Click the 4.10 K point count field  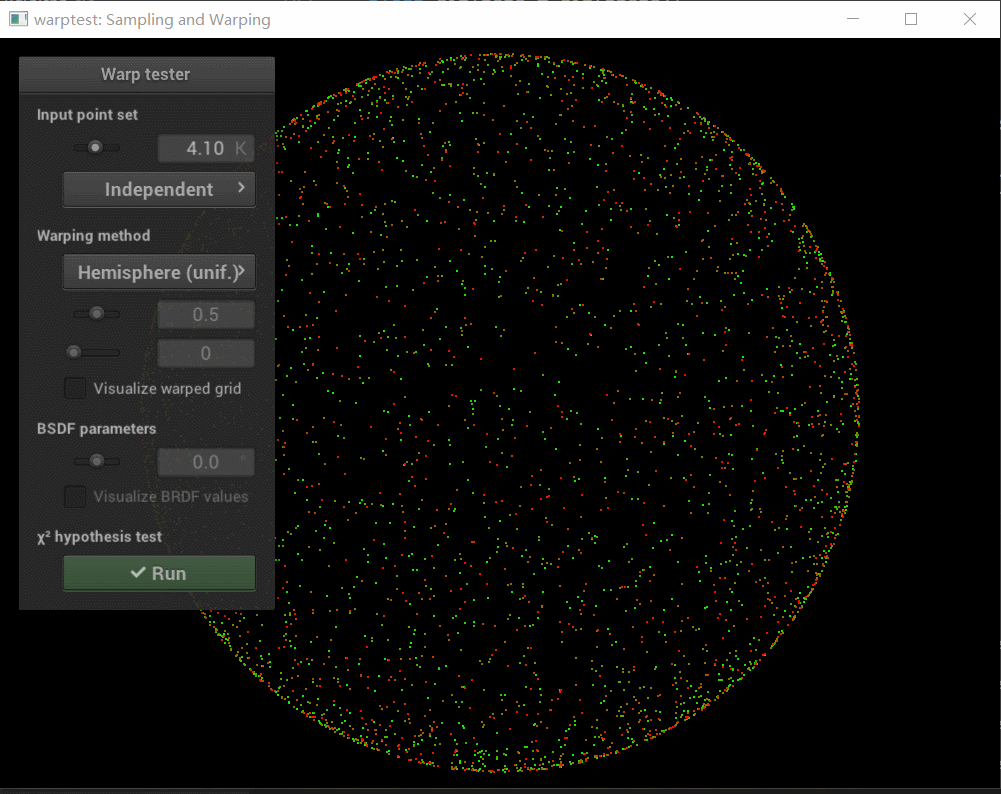206,148
